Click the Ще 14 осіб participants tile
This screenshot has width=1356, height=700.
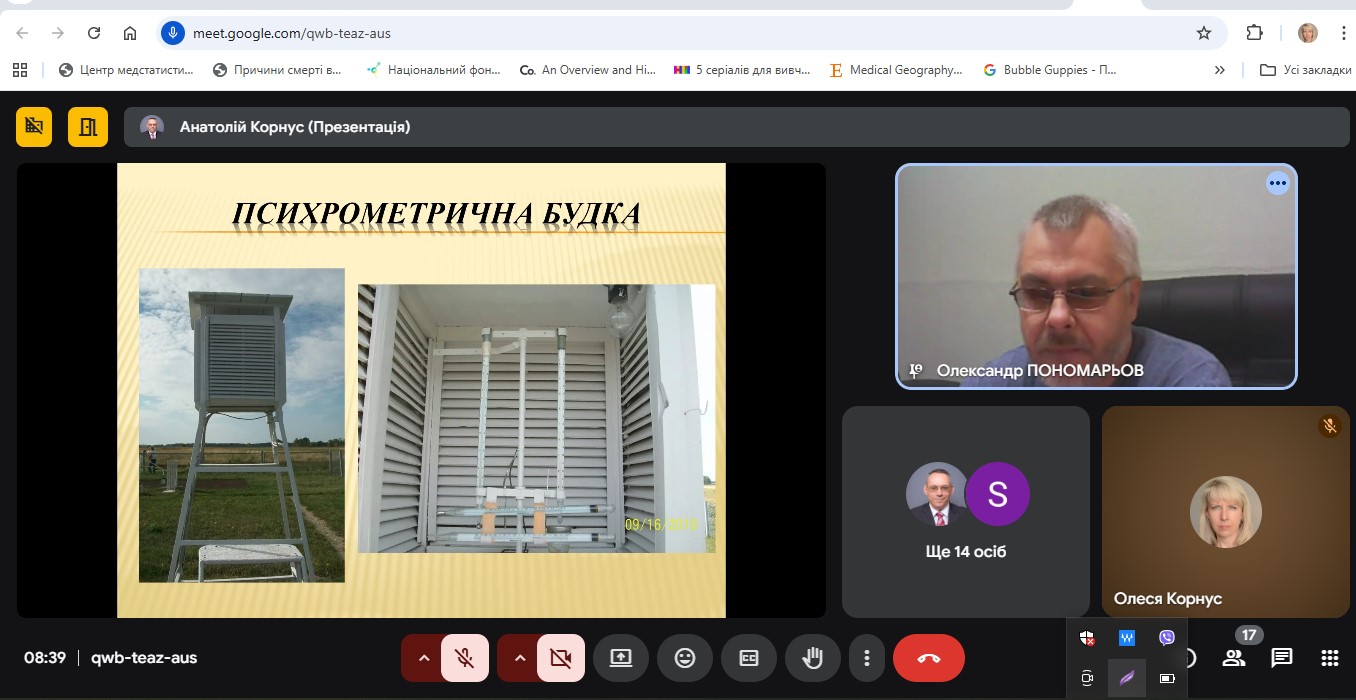965,511
